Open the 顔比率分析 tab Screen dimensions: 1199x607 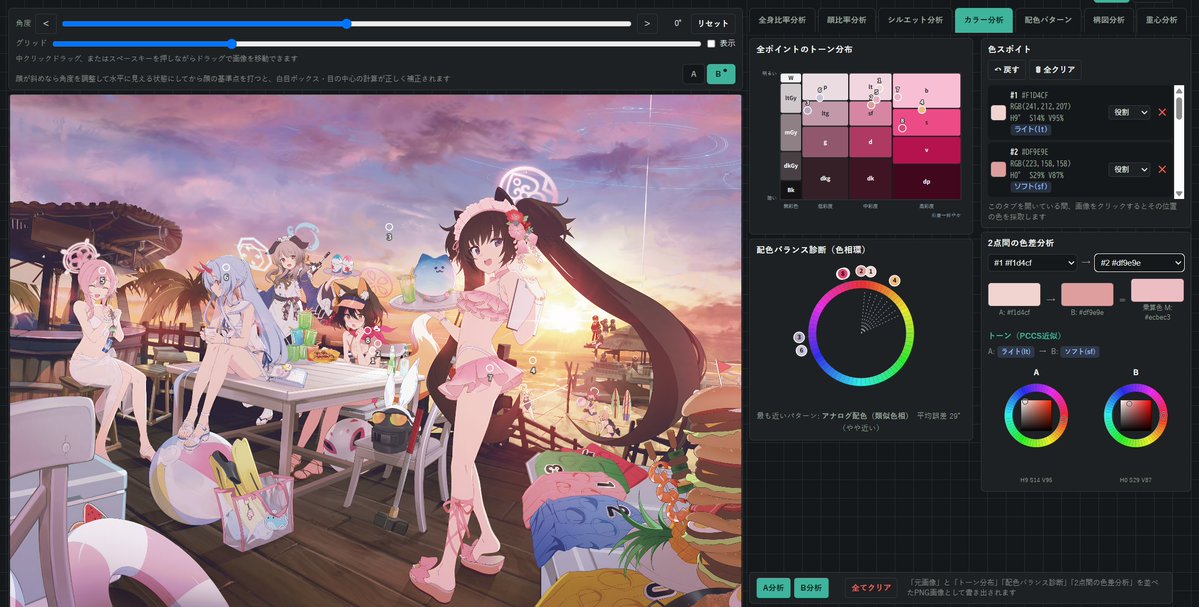[846, 20]
